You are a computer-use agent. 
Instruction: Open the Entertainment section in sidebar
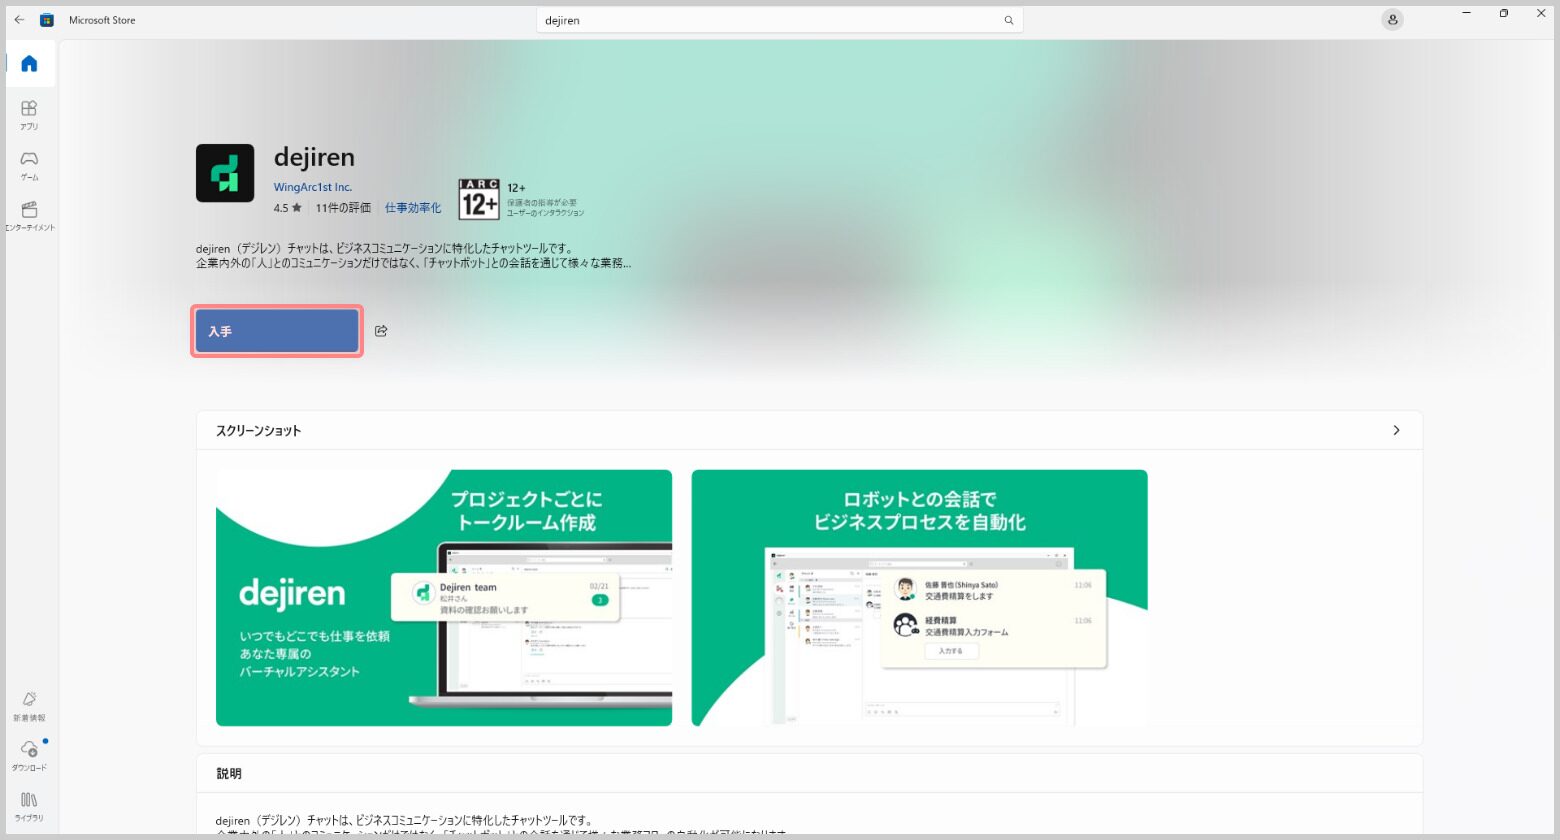[x=29, y=215]
